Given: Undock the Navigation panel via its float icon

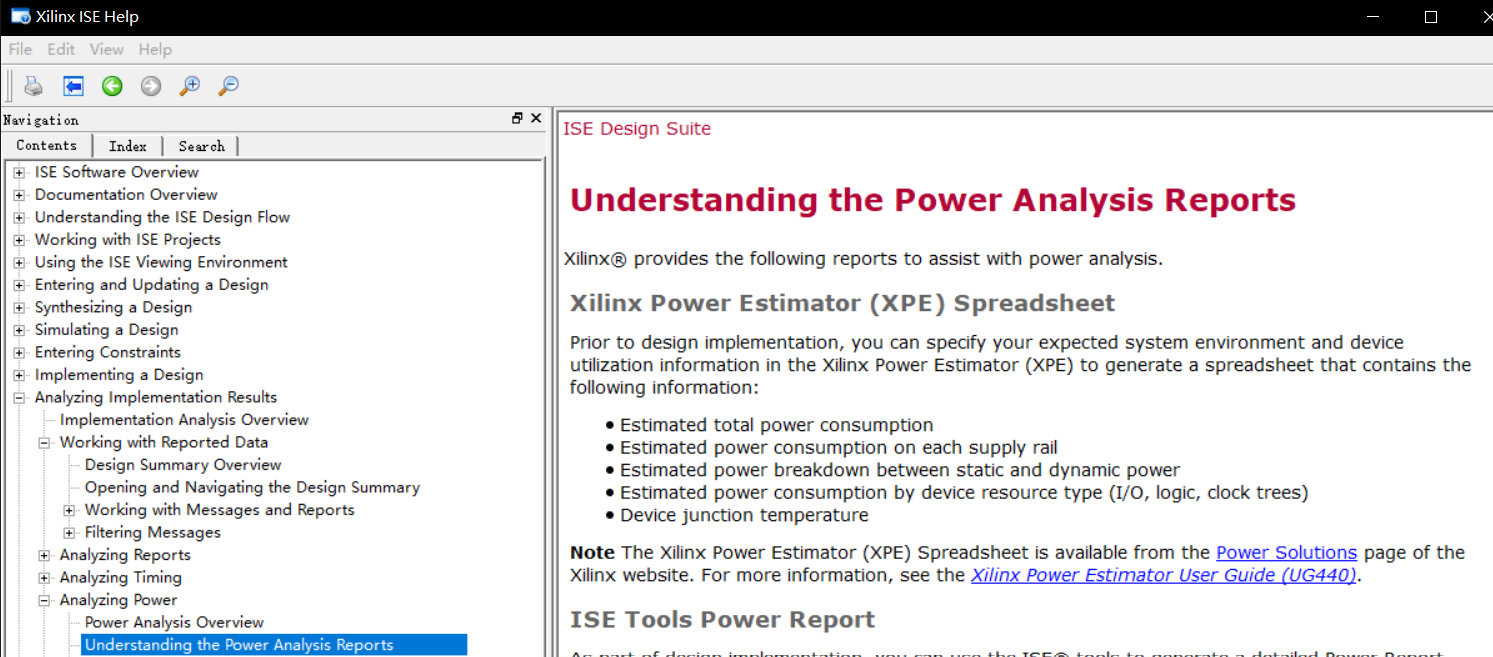Looking at the screenshot, I should point(517,118).
